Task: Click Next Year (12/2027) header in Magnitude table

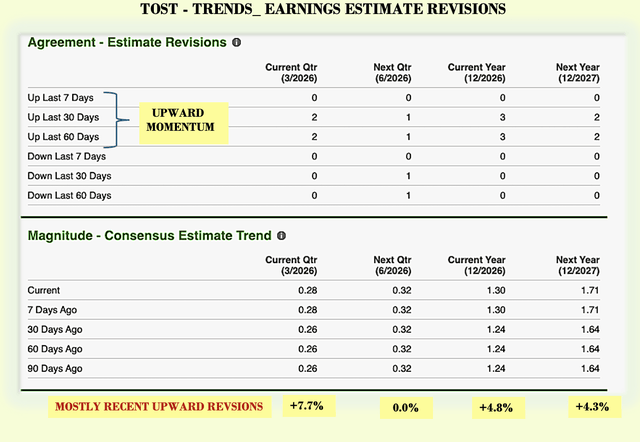Action: point(578,265)
